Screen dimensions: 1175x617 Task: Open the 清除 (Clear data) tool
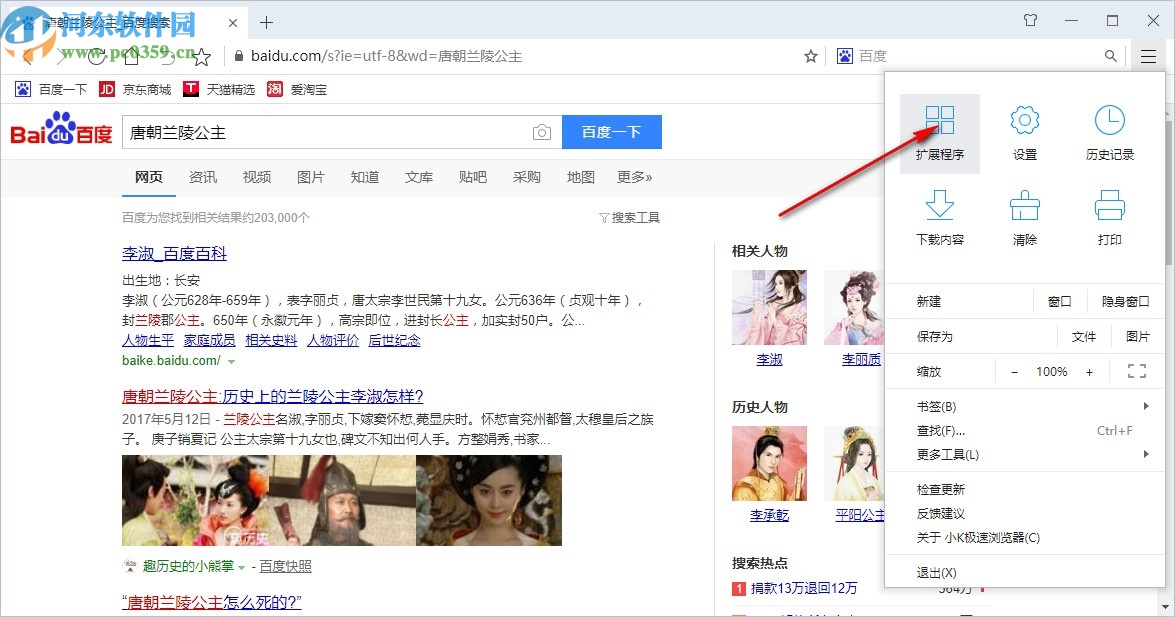[x=1024, y=218]
